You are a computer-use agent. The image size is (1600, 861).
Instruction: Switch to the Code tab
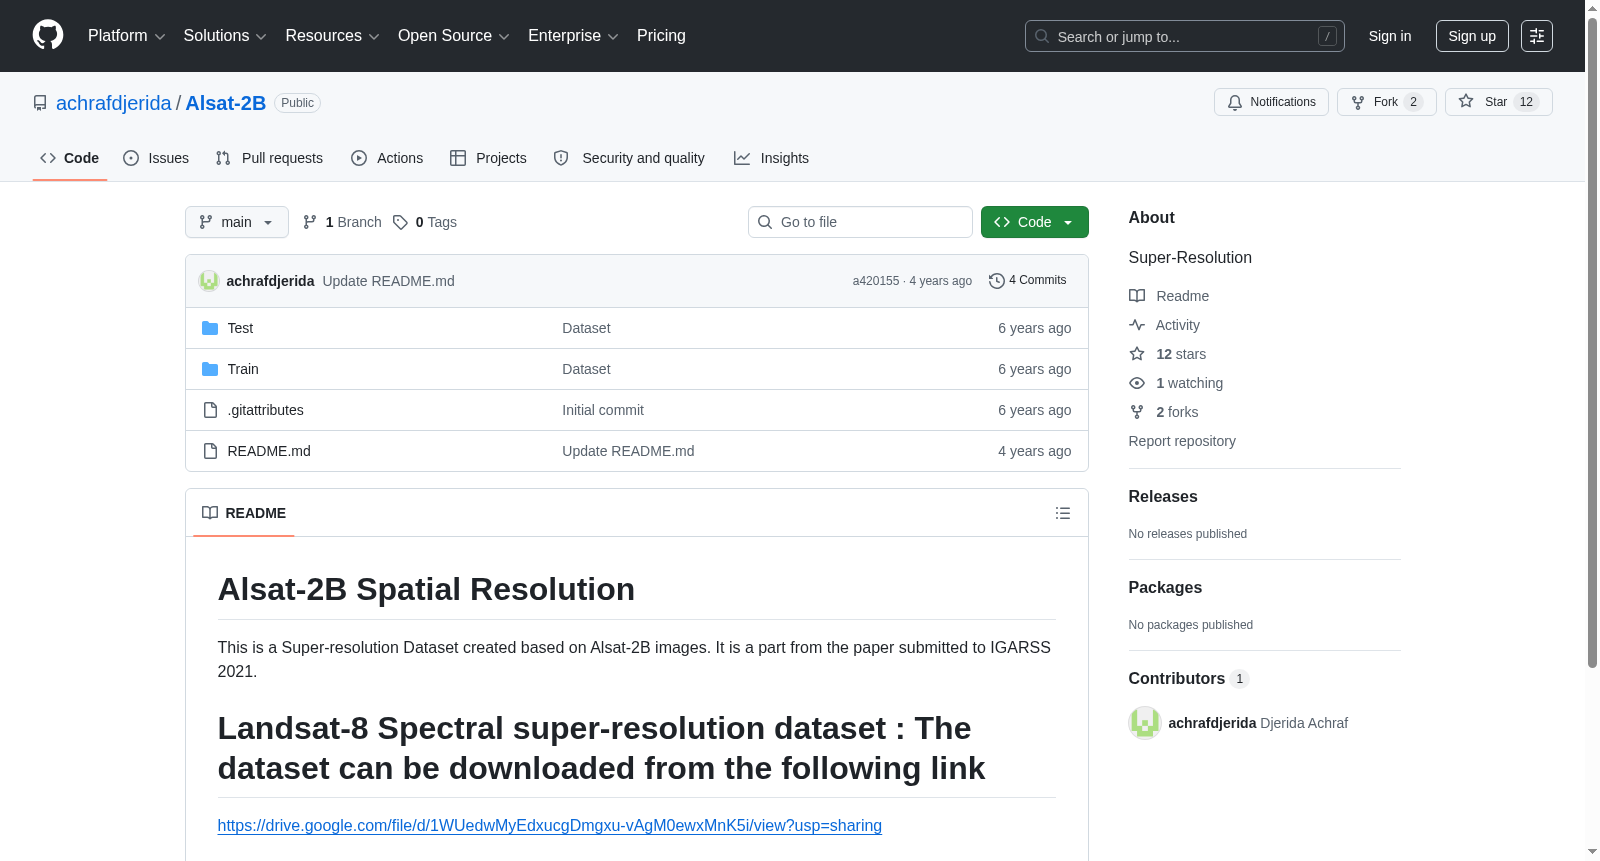pyautogui.click(x=70, y=158)
